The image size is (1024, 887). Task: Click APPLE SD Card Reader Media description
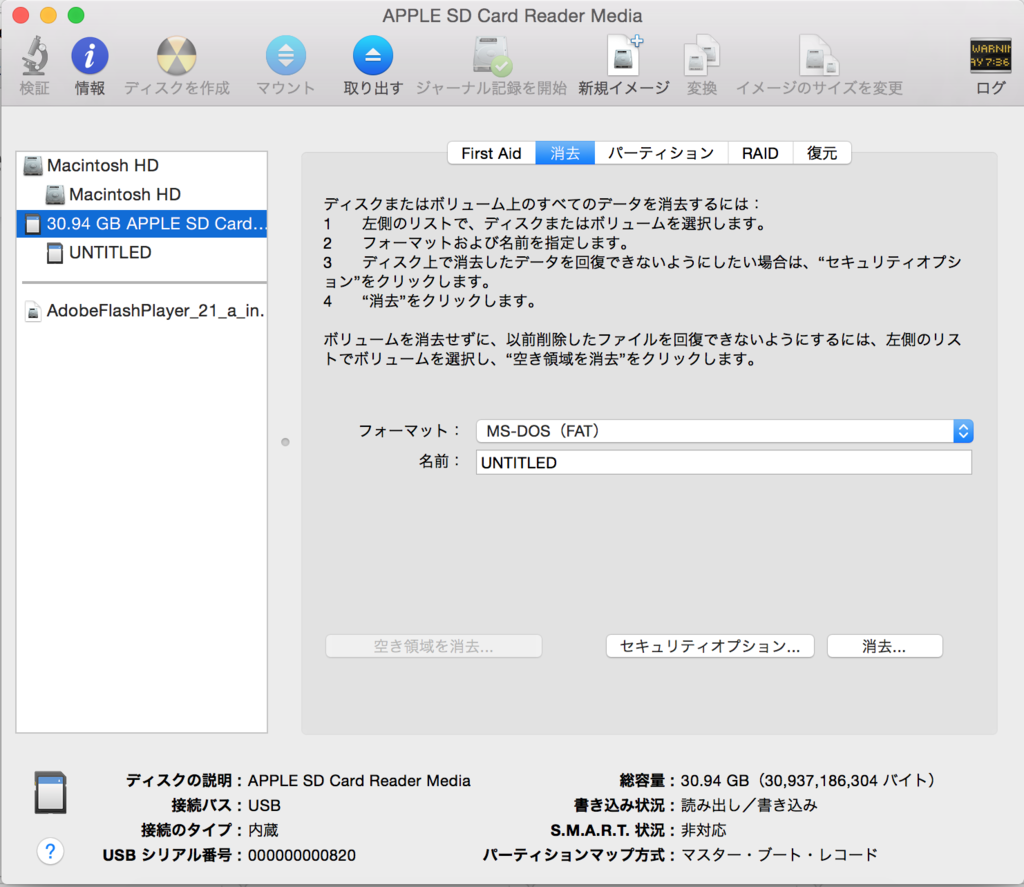[x=359, y=781]
